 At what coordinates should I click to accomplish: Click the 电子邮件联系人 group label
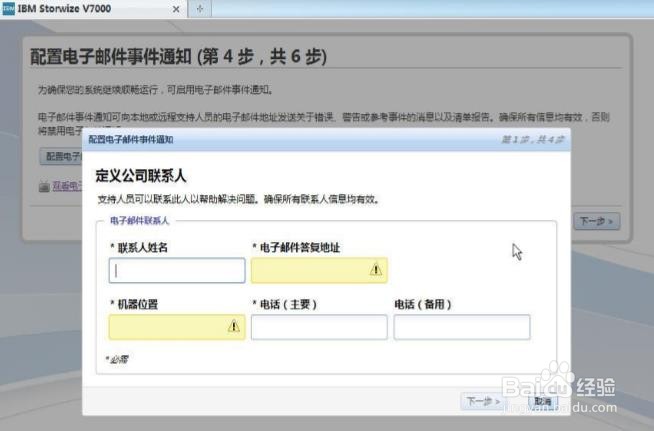tap(139, 220)
